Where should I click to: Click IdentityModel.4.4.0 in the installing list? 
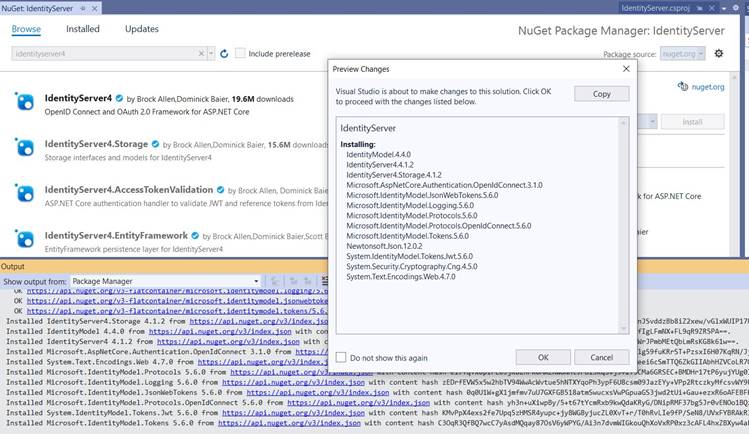(x=378, y=154)
